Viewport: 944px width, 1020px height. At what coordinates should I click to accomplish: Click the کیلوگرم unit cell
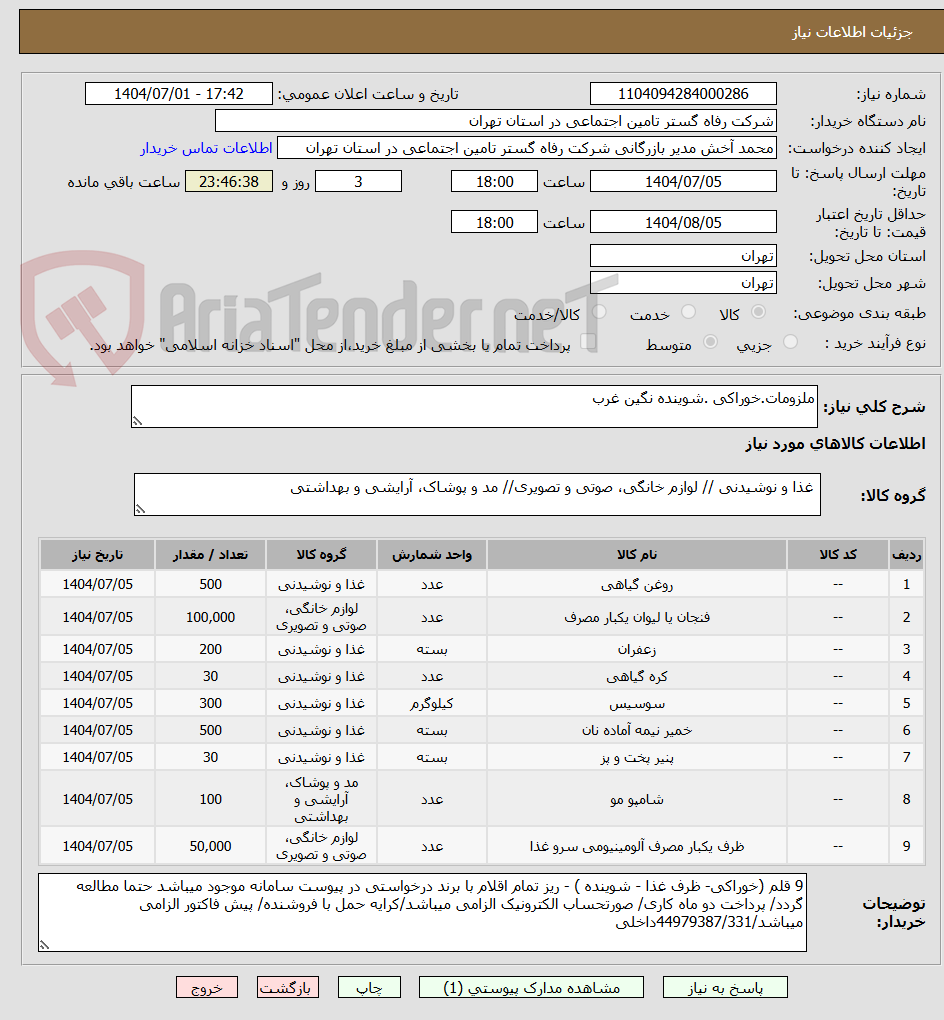coord(432,704)
